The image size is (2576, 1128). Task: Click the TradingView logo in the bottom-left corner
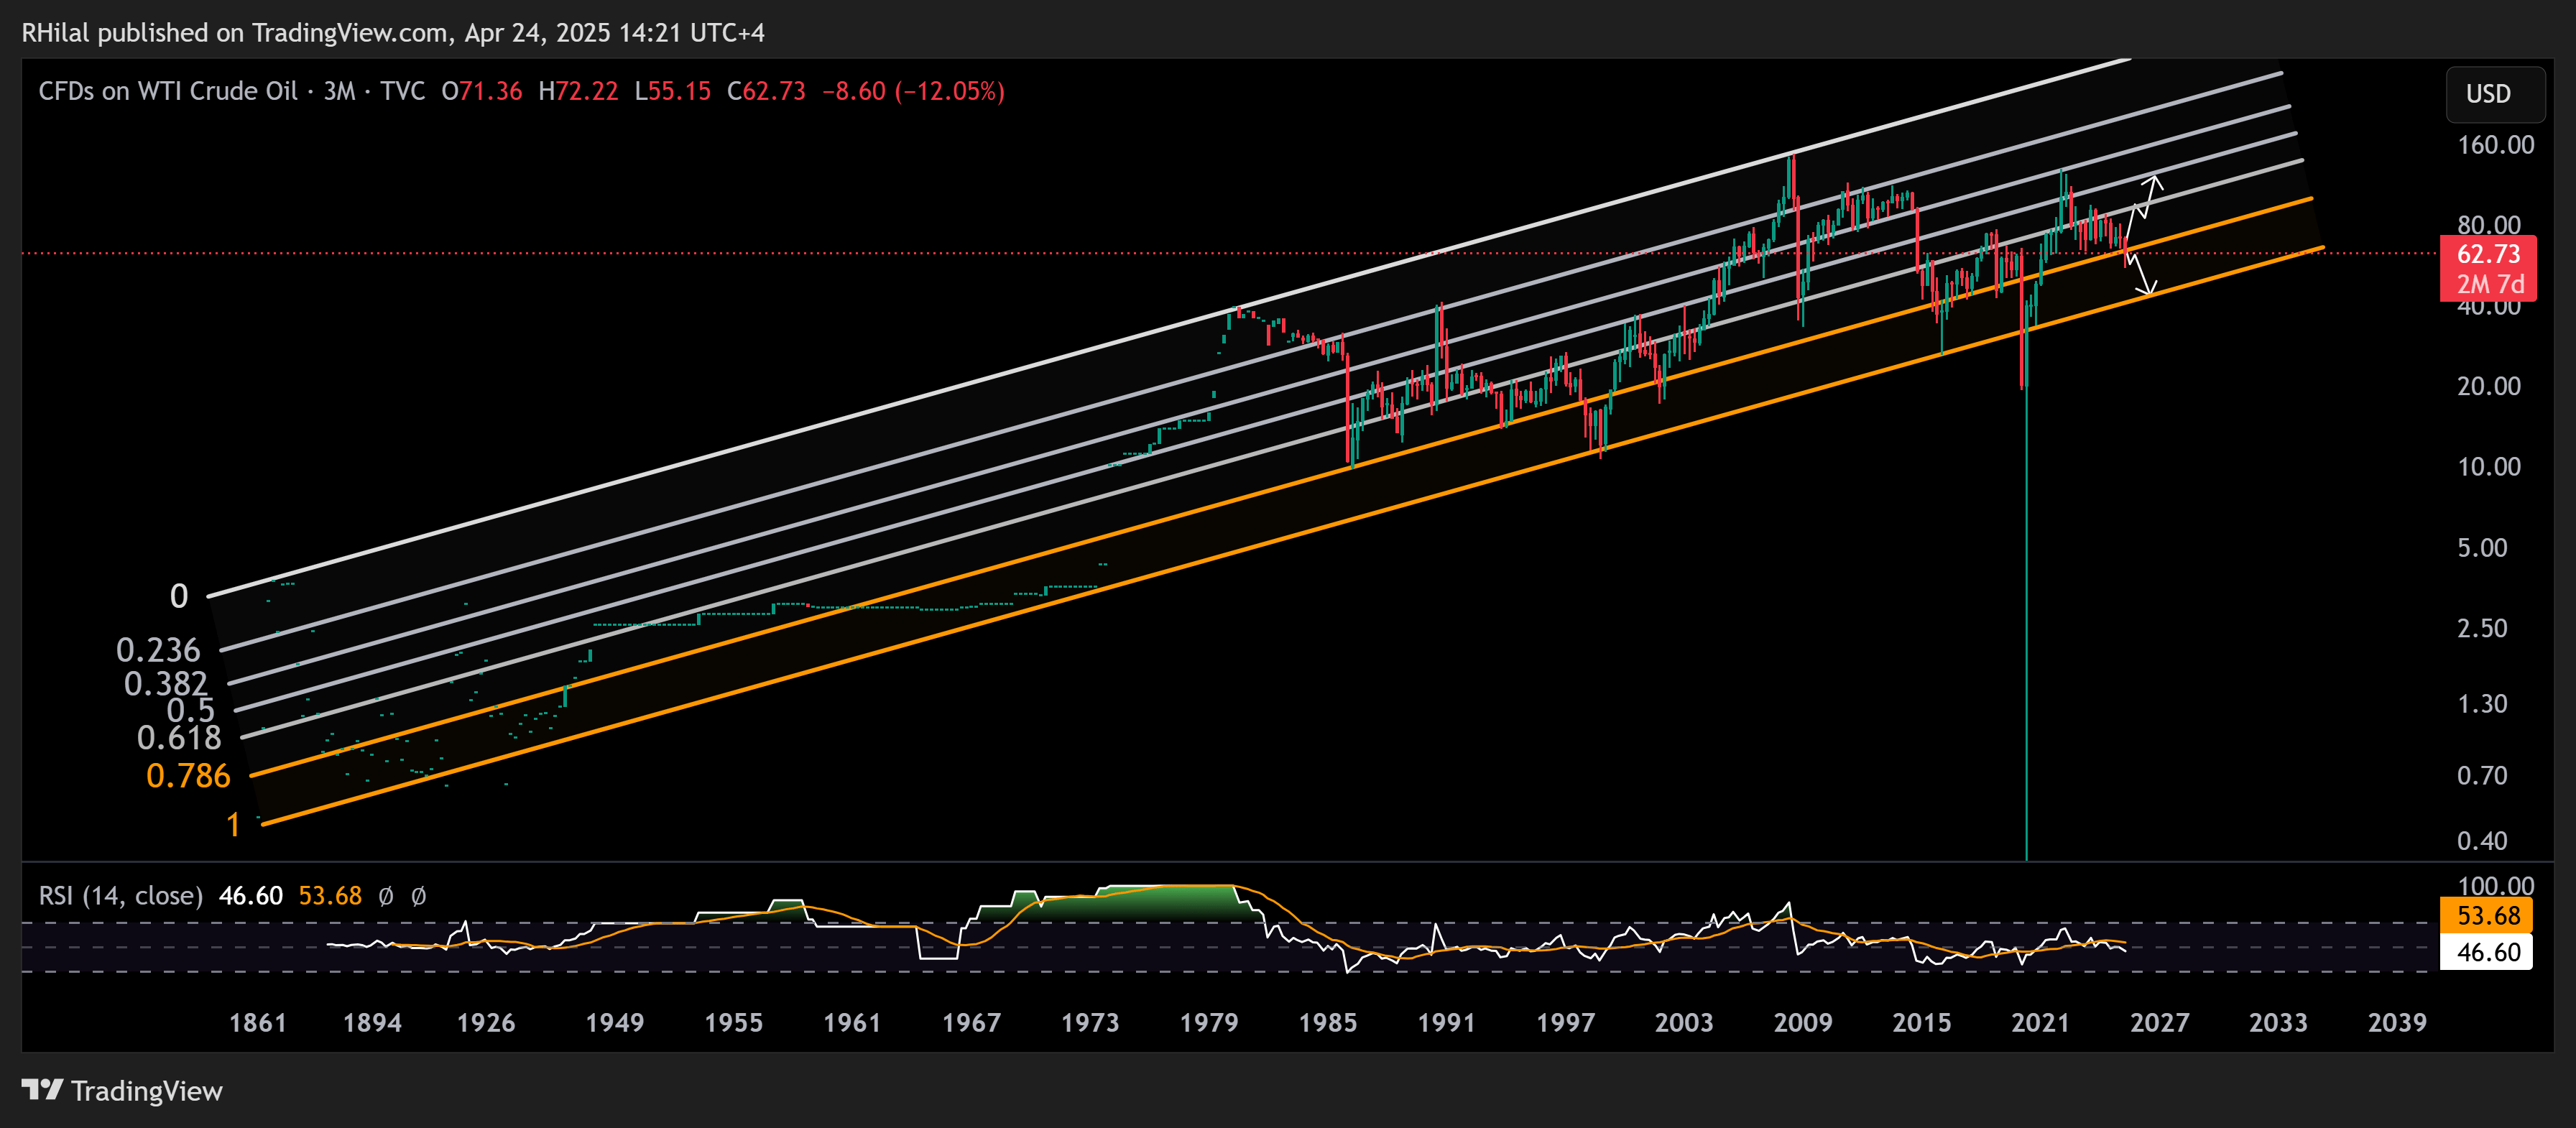point(122,1092)
